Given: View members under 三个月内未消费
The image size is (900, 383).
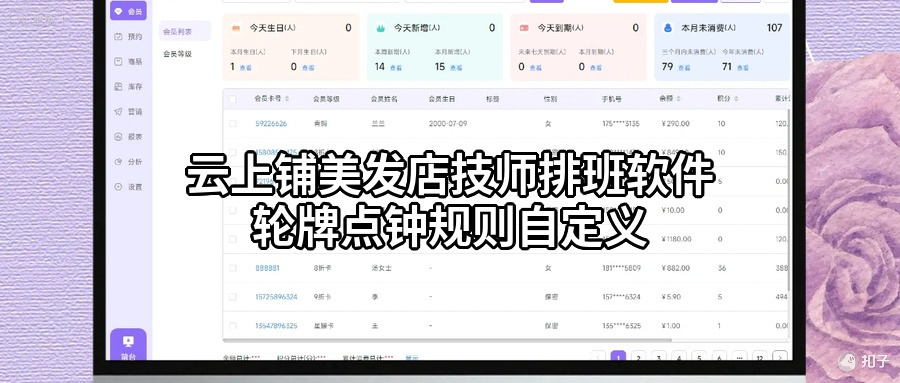Looking at the screenshot, I should point(684,67).
